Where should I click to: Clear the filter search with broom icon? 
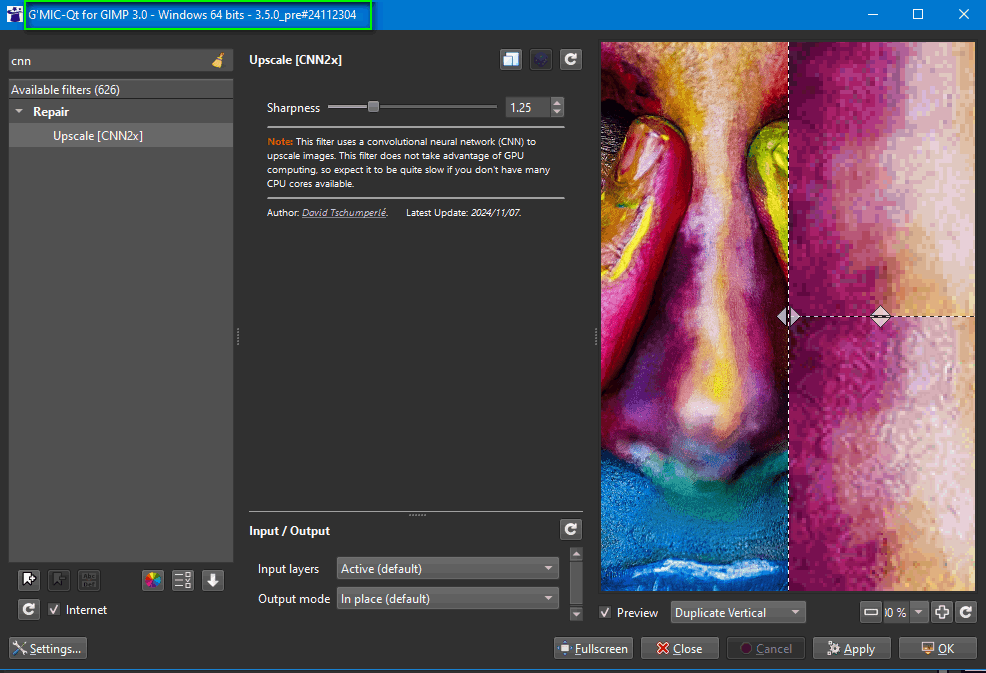[x=218, y=60]
